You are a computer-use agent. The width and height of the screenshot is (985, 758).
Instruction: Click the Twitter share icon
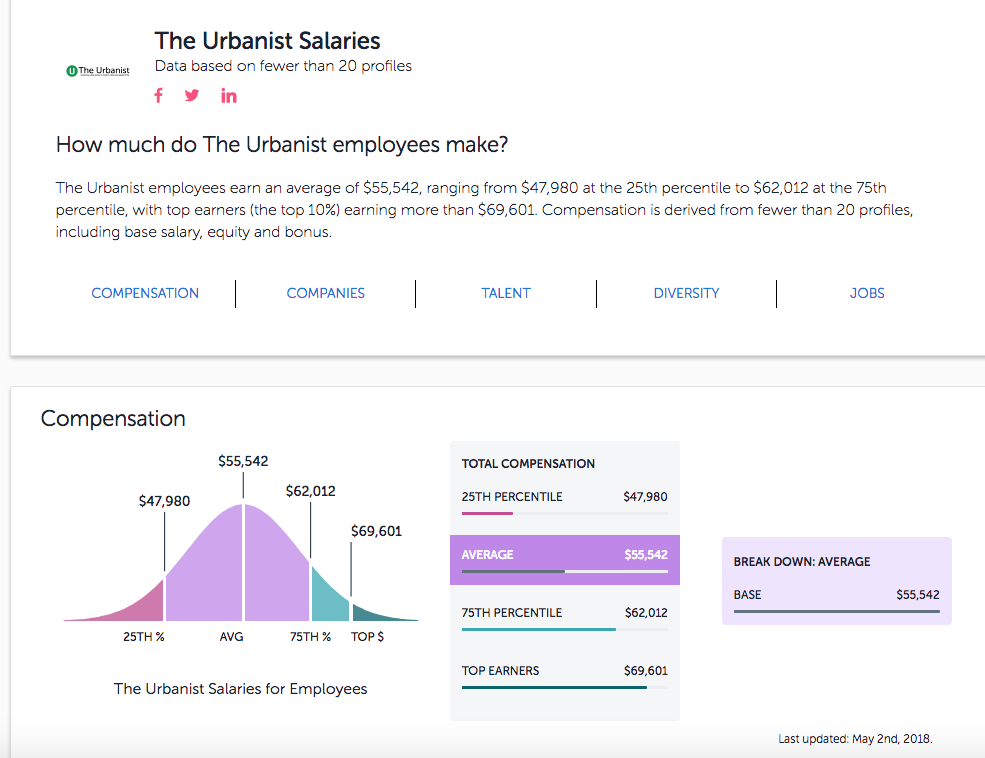192,96
